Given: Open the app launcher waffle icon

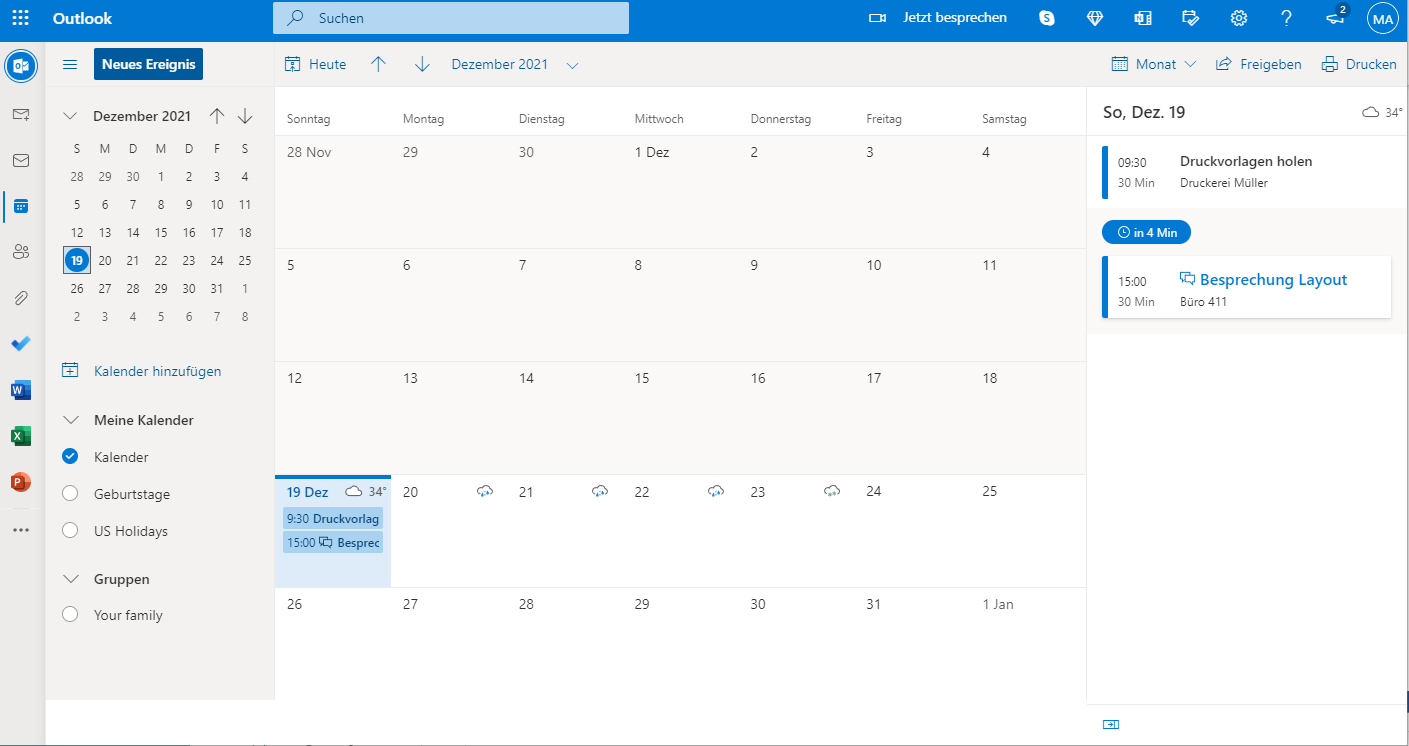Looking at the screenshot, I should [20, 18].
